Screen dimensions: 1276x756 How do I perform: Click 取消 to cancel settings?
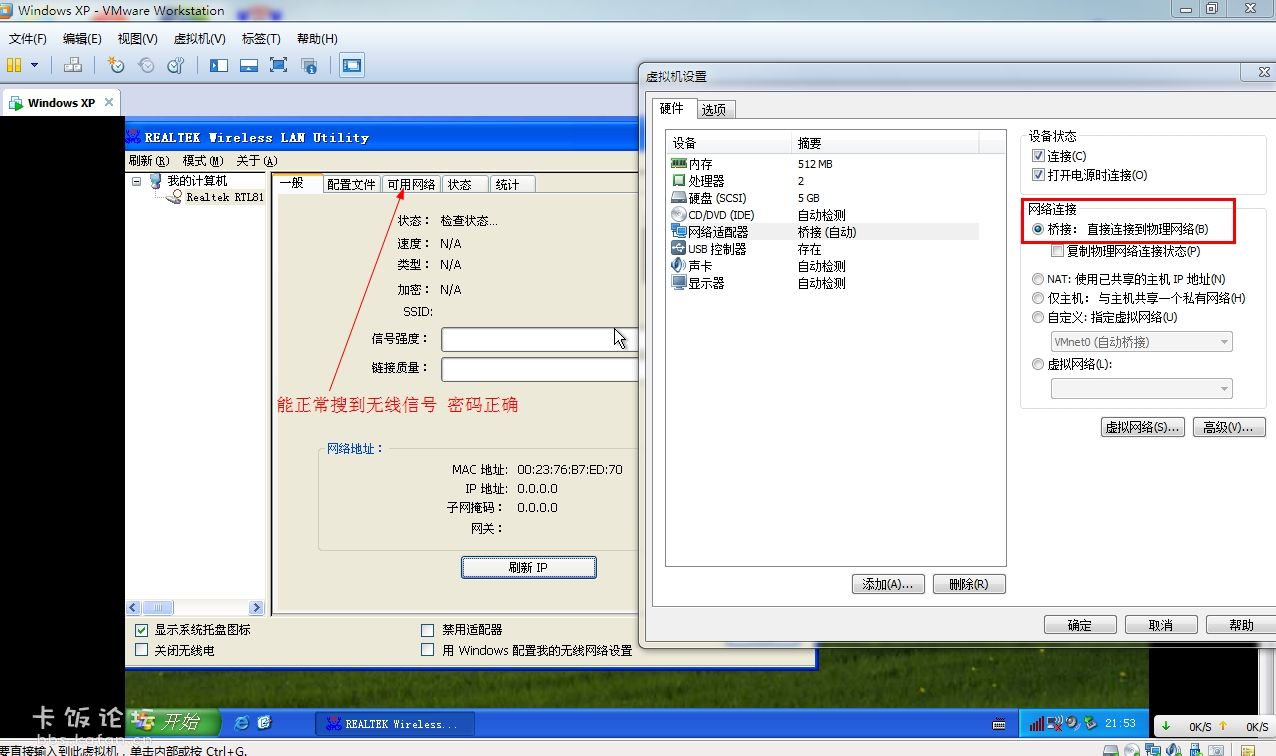[1161, 625]
